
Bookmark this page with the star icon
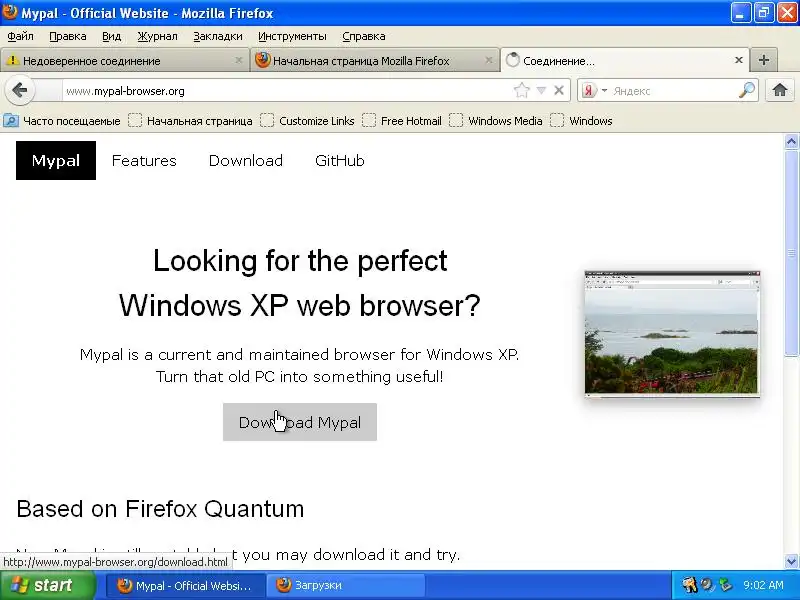tap(521, 91)
